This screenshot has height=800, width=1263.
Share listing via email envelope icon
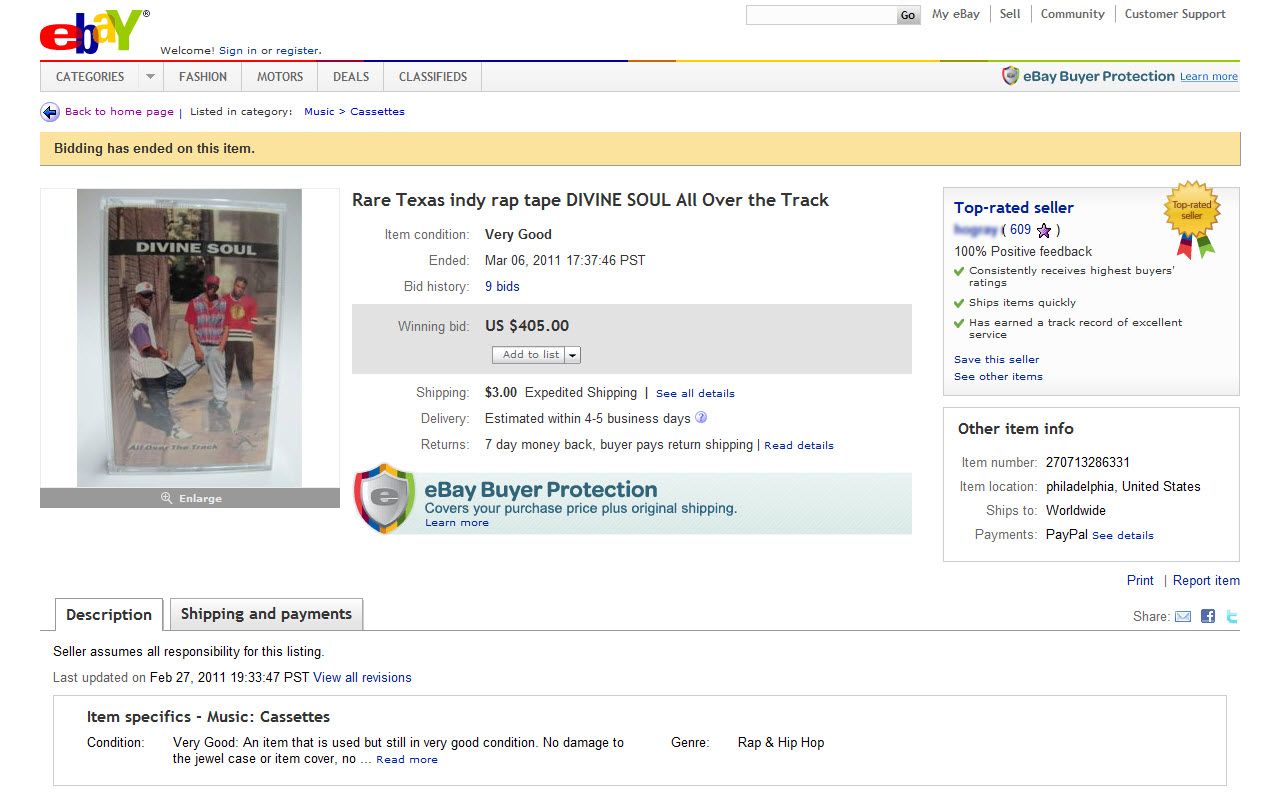tap(1183, 616)
